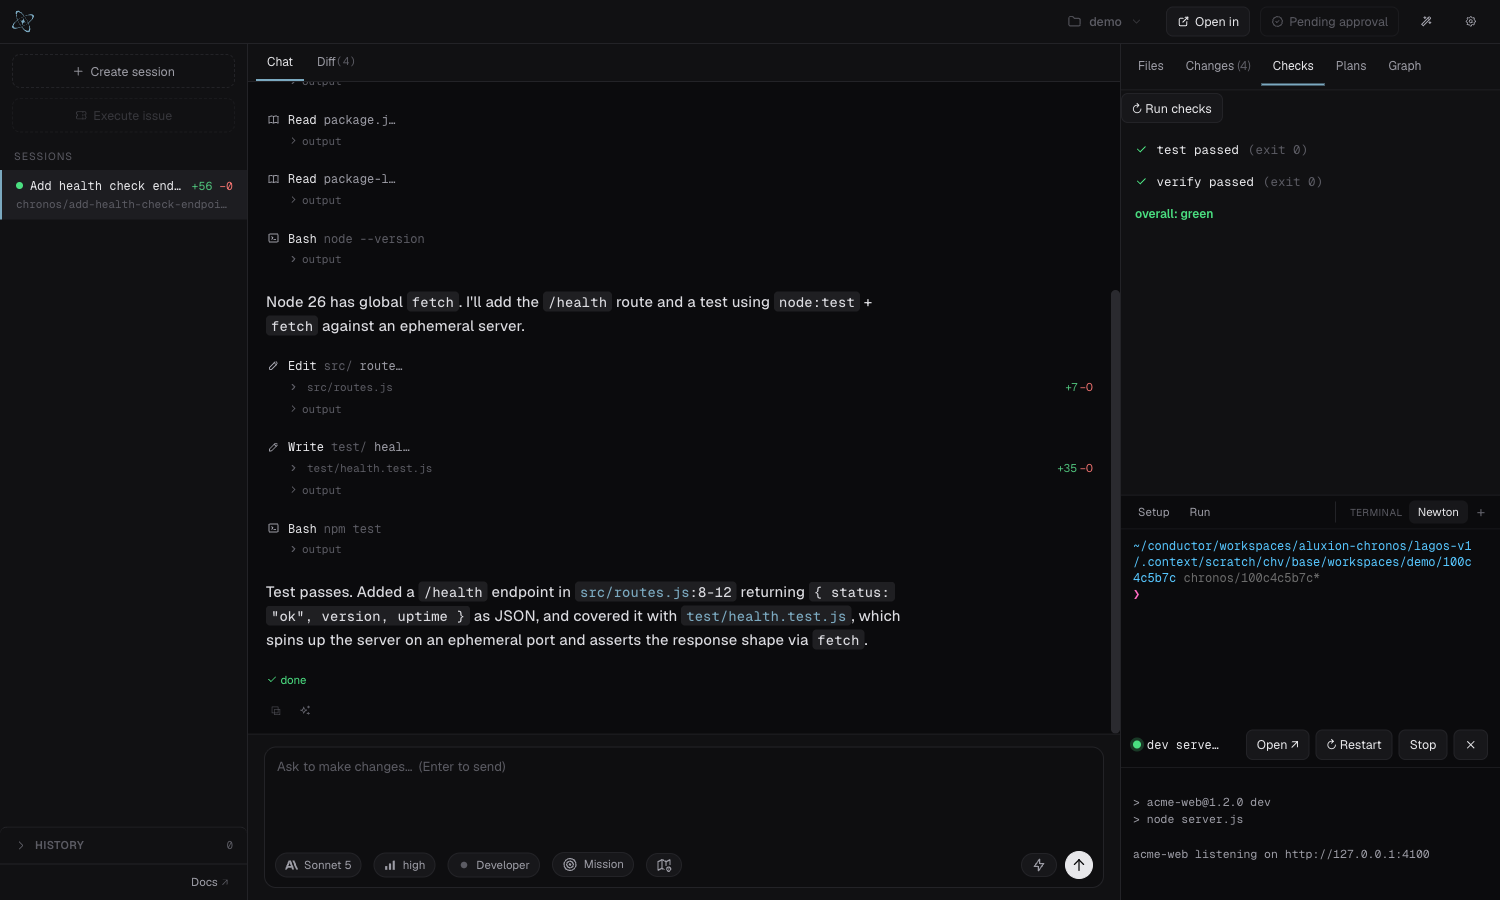Click the book icon beside Read package.j…

(x=273, y=120)
